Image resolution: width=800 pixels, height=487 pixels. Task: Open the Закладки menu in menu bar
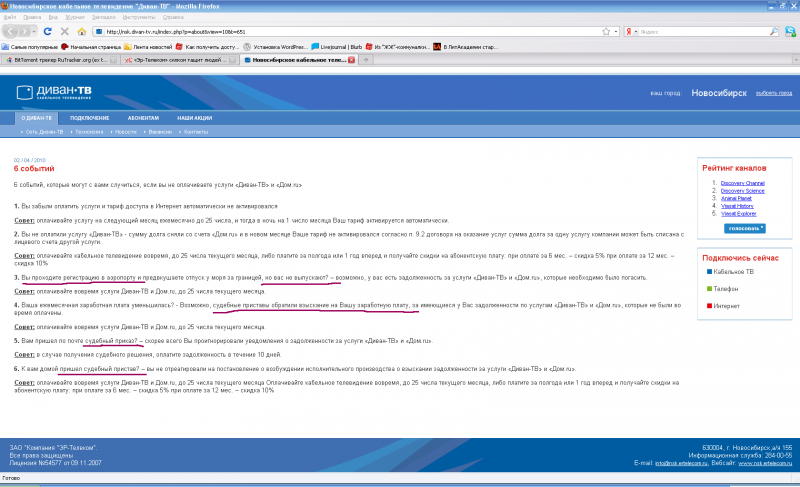pos(103,18)
